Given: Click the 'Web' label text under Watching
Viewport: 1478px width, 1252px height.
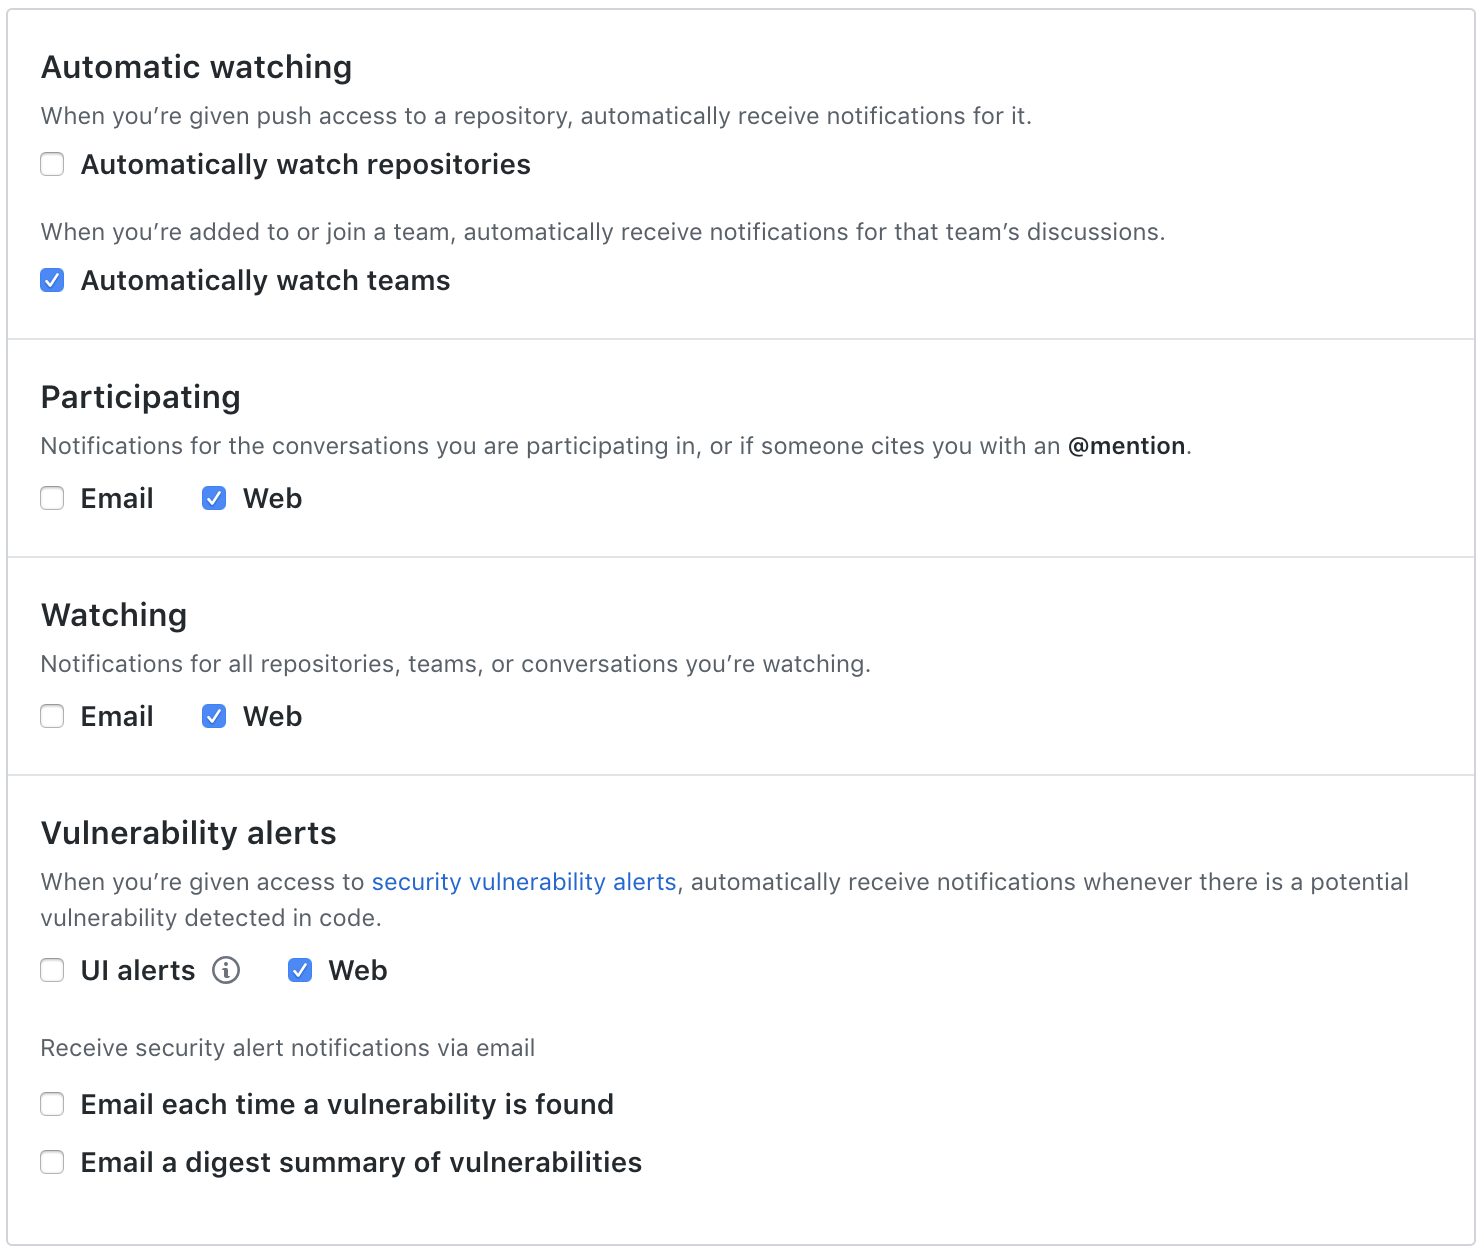Looking at the screenshot, I should tap(272, 716).
